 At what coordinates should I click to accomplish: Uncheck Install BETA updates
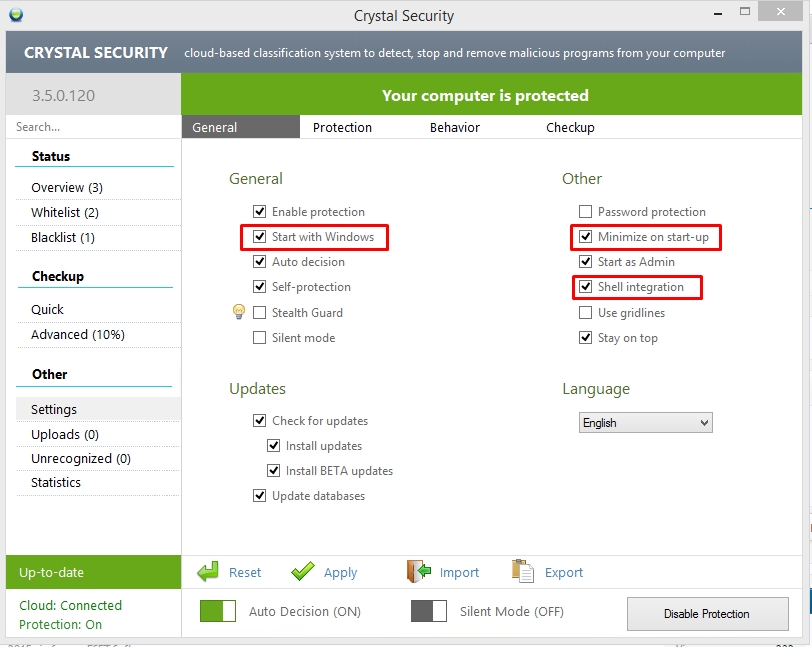click(x=274, y=471)
